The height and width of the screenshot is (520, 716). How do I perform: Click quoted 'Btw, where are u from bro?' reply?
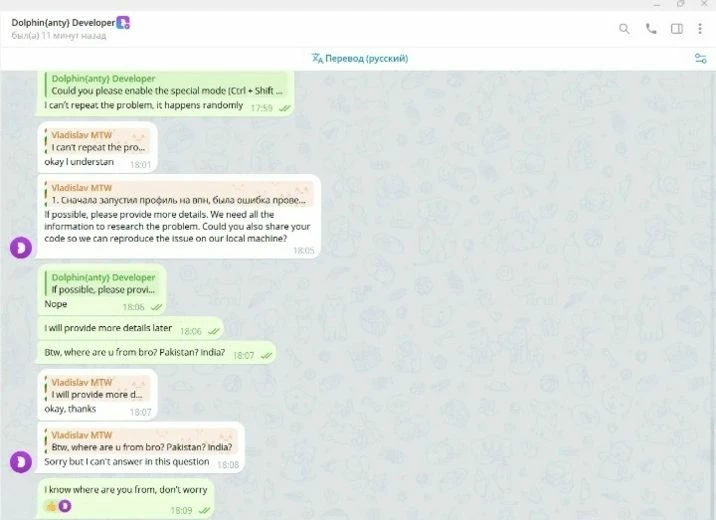click(142, 441)
